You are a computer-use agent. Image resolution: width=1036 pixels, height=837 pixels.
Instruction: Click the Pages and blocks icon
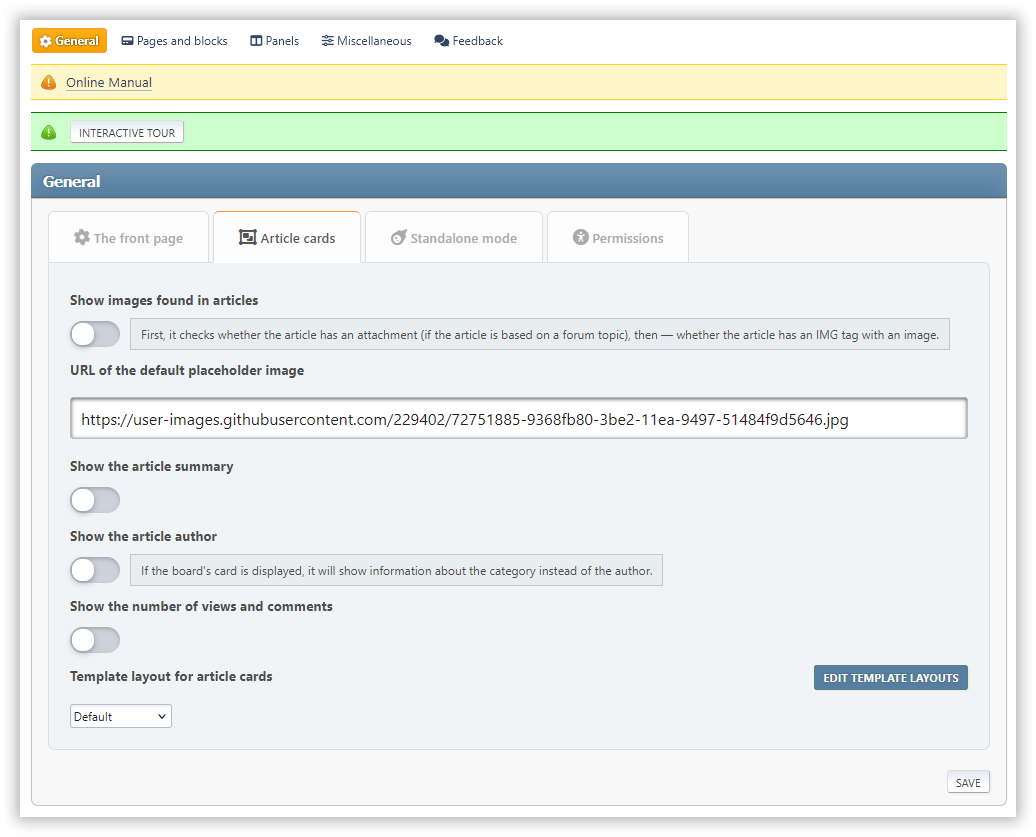pos(128,41)
